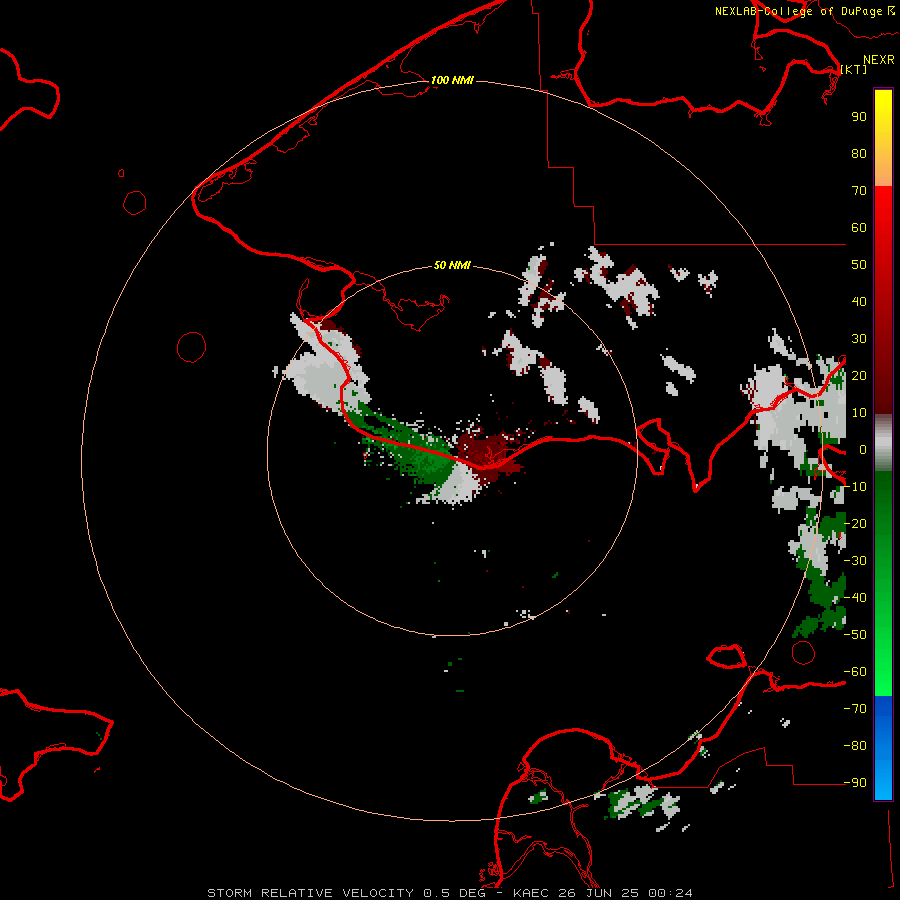Pick the blue bottom segment of color bar
The height and width of the screenshot is (900, 900).
883,748
